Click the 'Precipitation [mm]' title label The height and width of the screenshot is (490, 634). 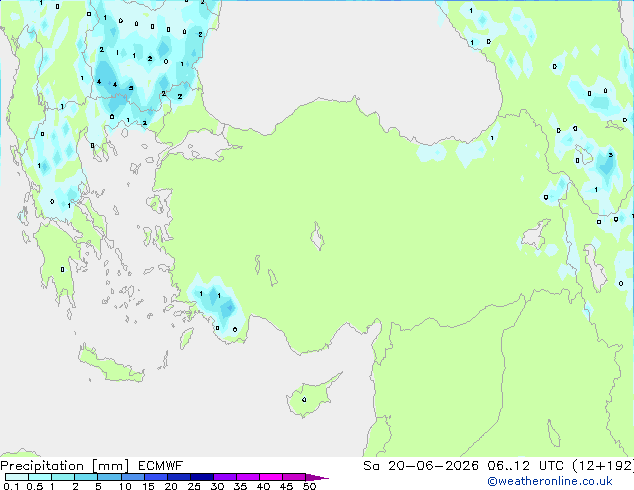(x=65, y=466)
